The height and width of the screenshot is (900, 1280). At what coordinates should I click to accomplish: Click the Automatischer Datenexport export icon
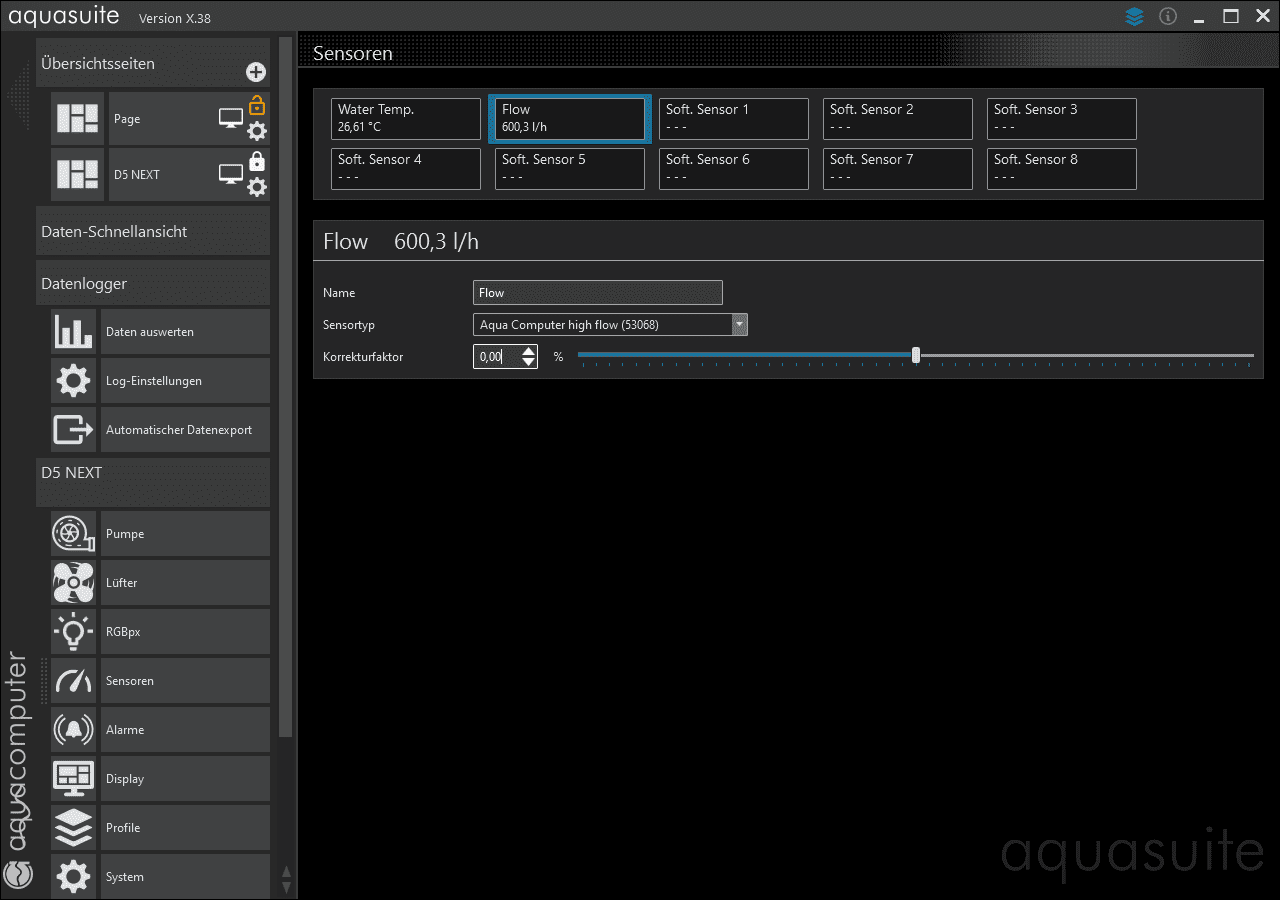pyautogui.click(x=74, y=430)
